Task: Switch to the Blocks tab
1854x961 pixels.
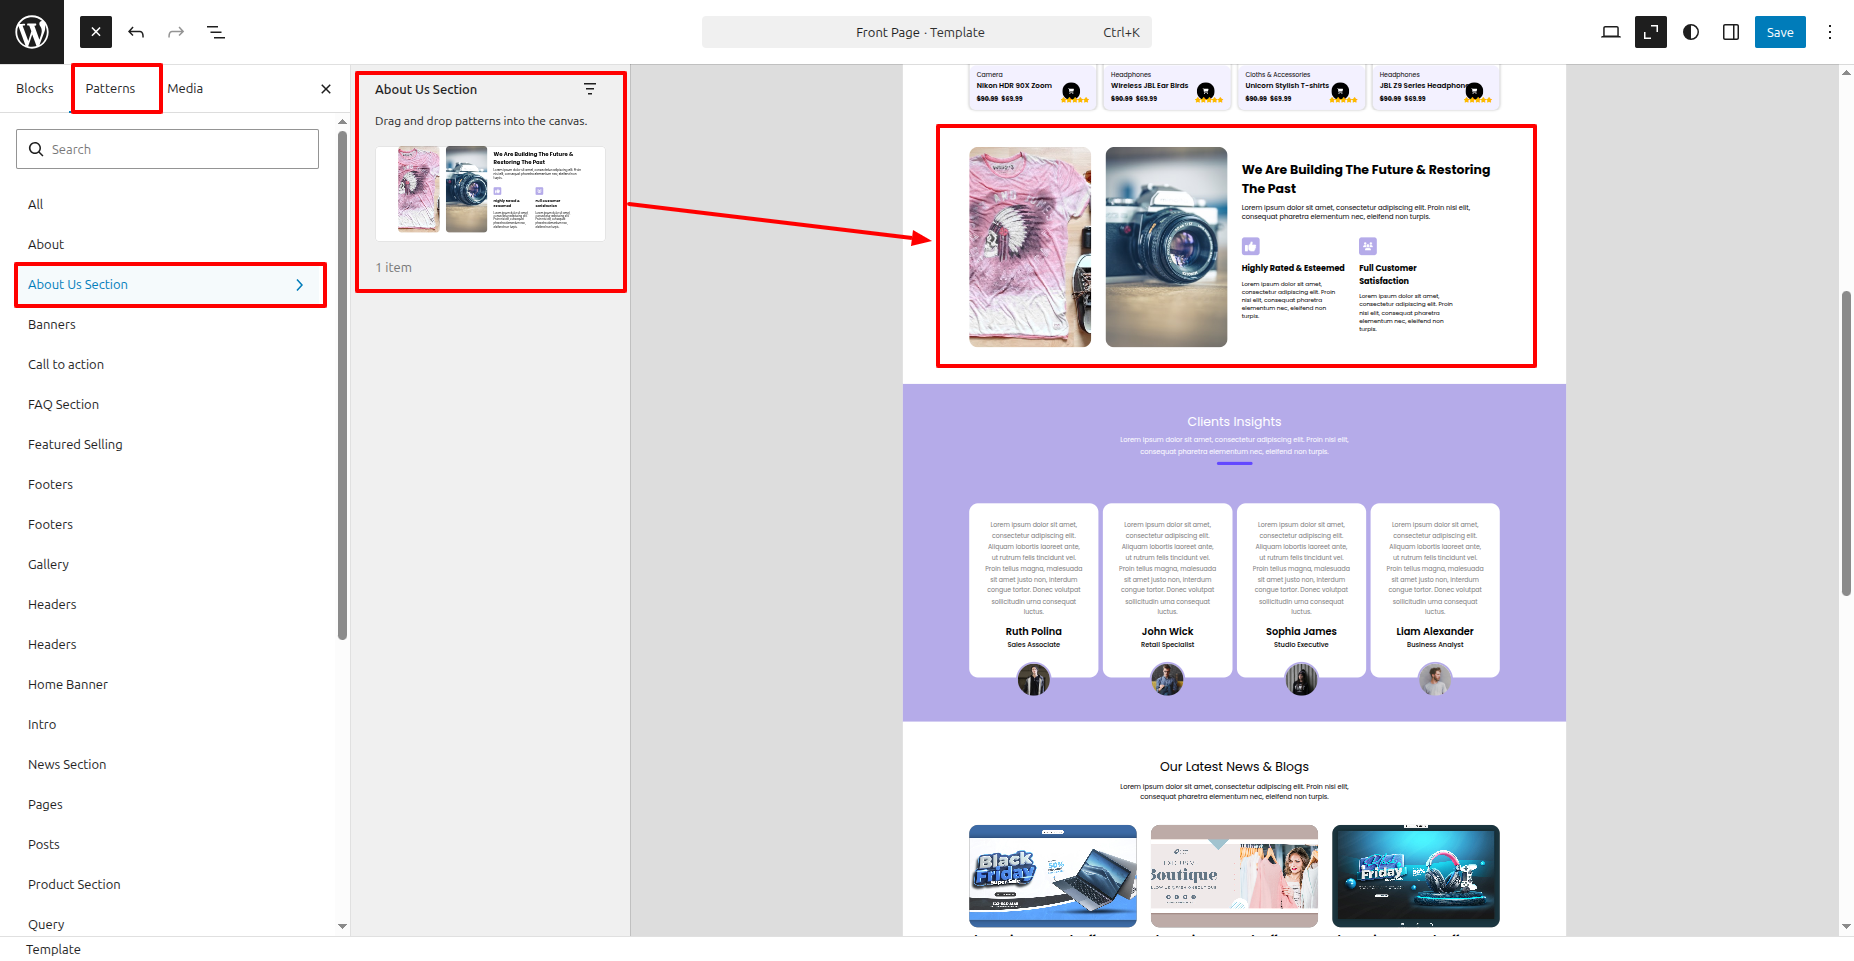Action: click(35, 89)
